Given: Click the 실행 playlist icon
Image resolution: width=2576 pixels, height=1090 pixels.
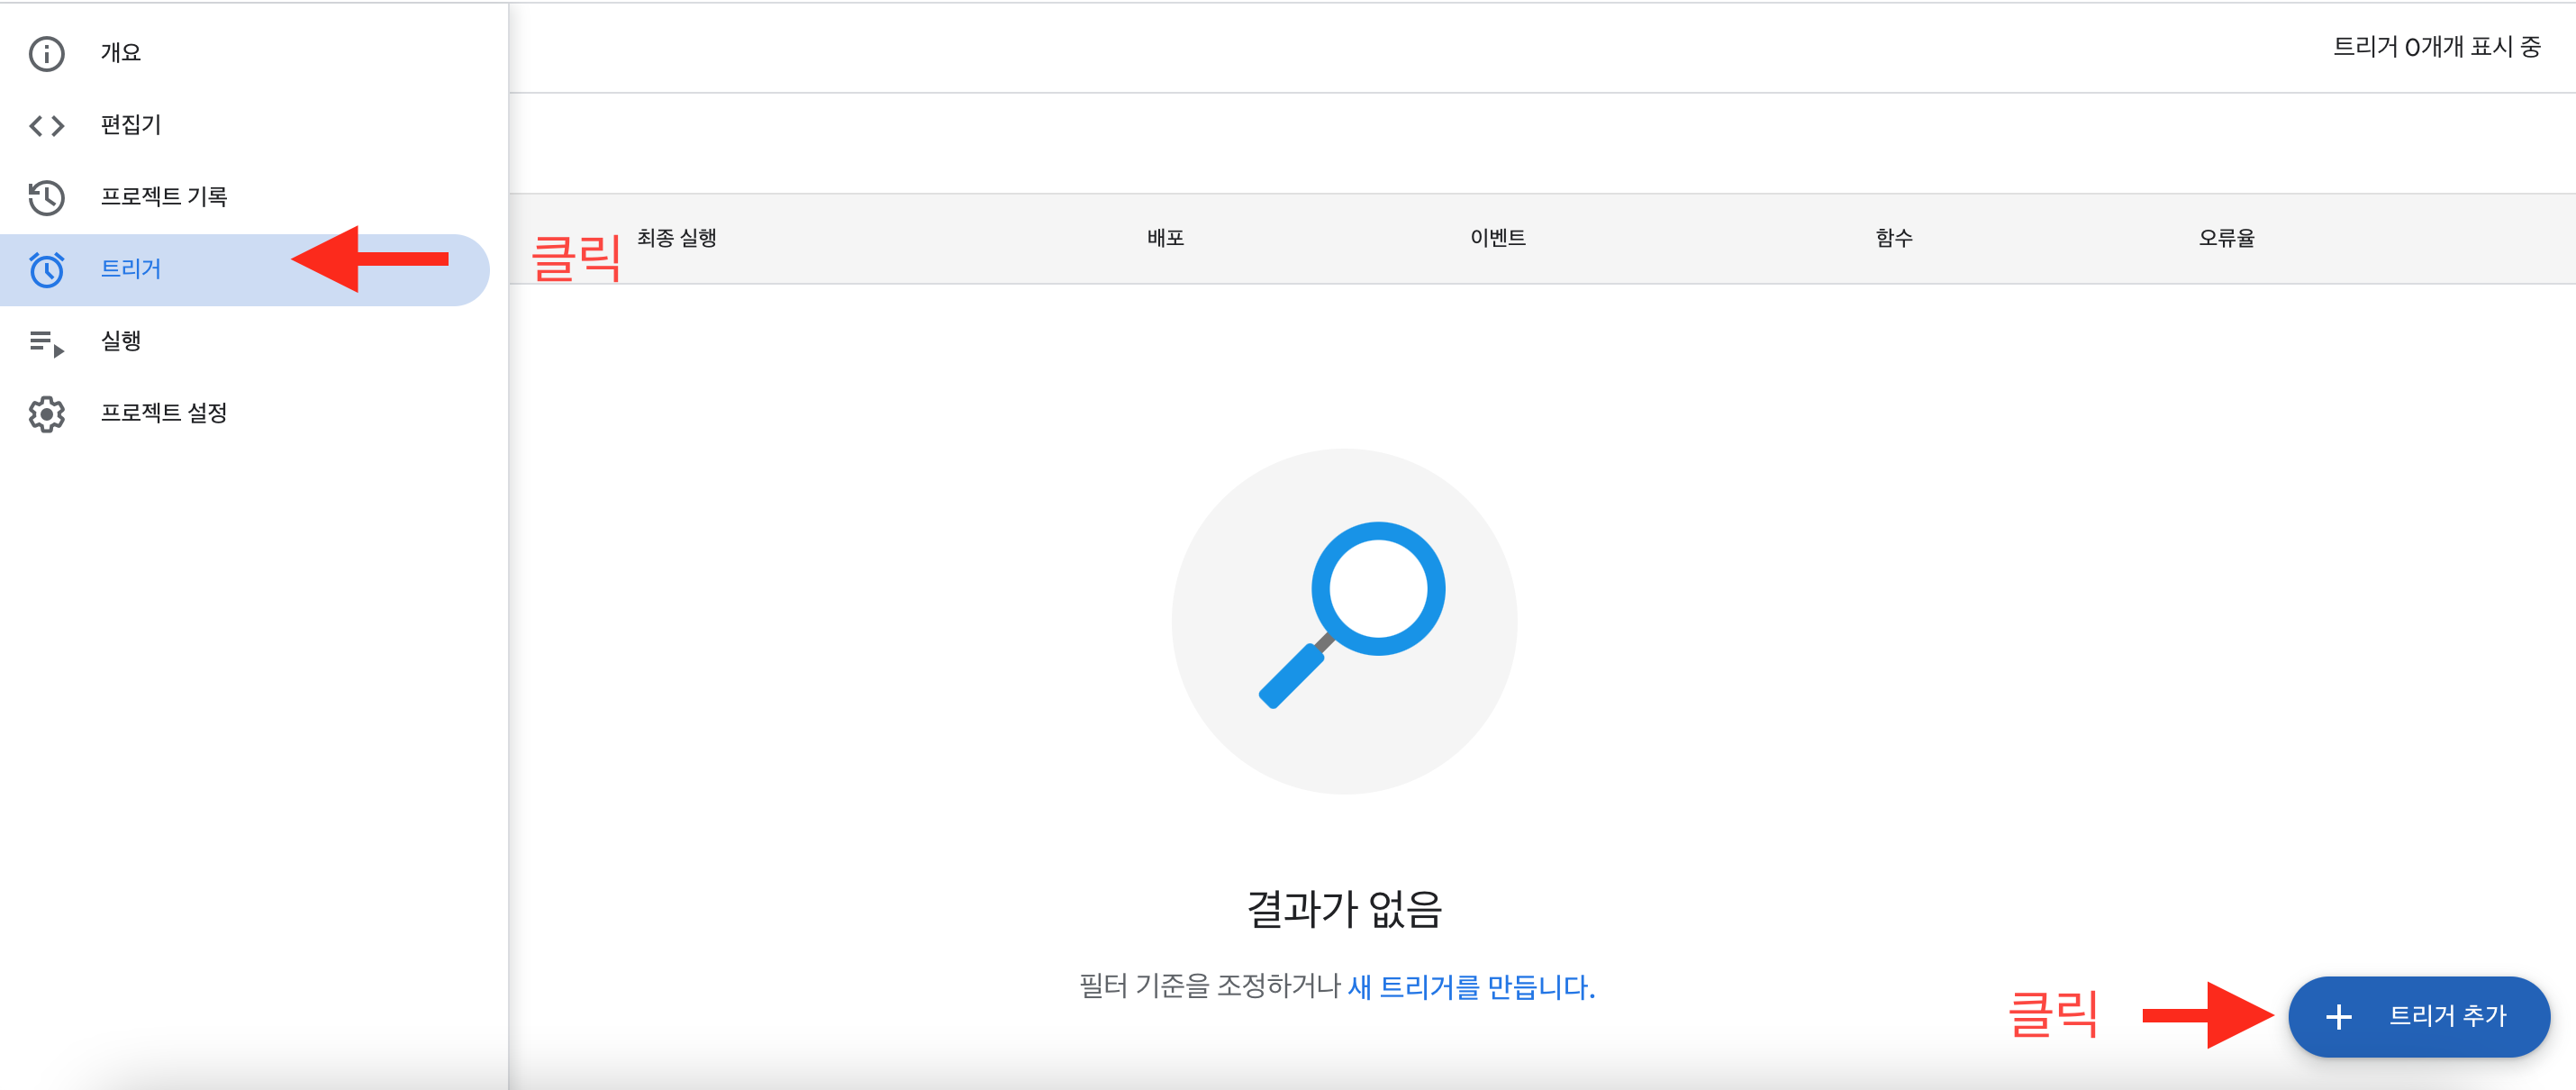Looking at the screenshot, I should pyautogui.click(x=47, y=342).
